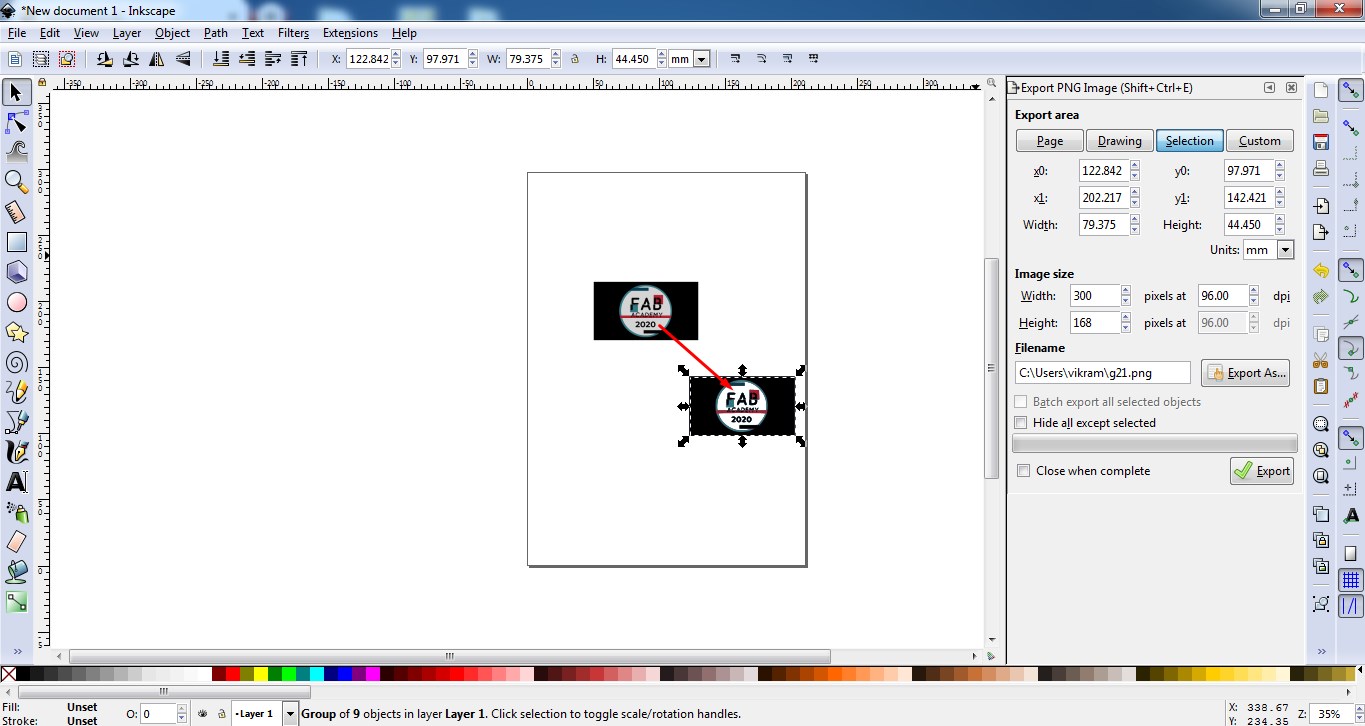1365x726 pixels.
Task: Select the Node edit tool
Action: [16, 123]
